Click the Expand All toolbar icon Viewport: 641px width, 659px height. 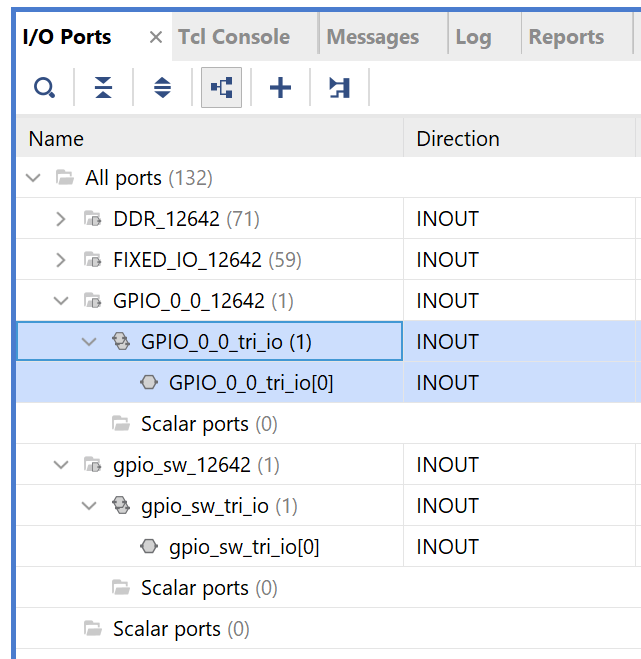(x=162, y=87)
